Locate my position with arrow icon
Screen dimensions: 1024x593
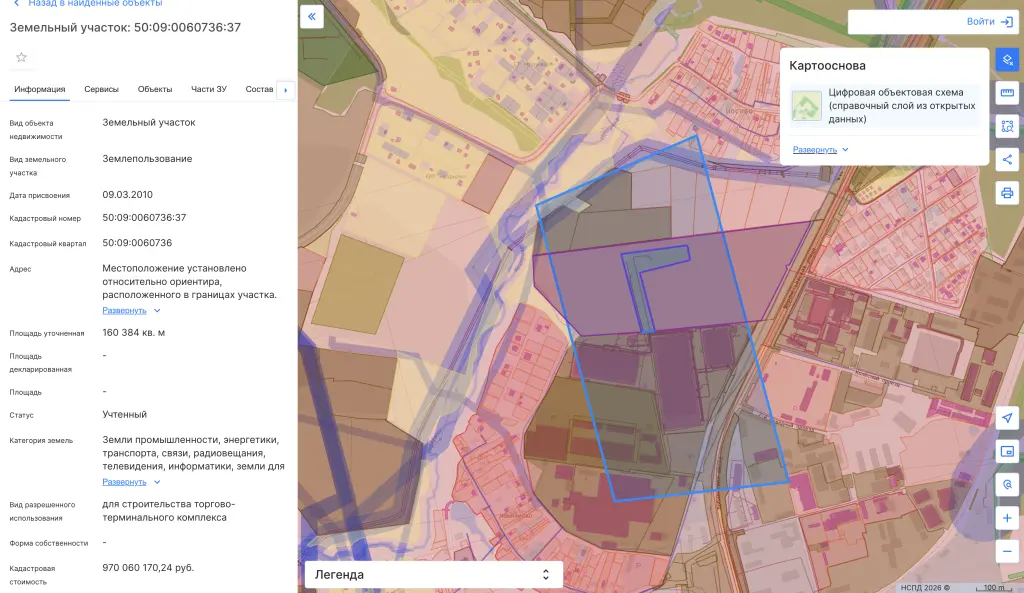[1007, 418]
